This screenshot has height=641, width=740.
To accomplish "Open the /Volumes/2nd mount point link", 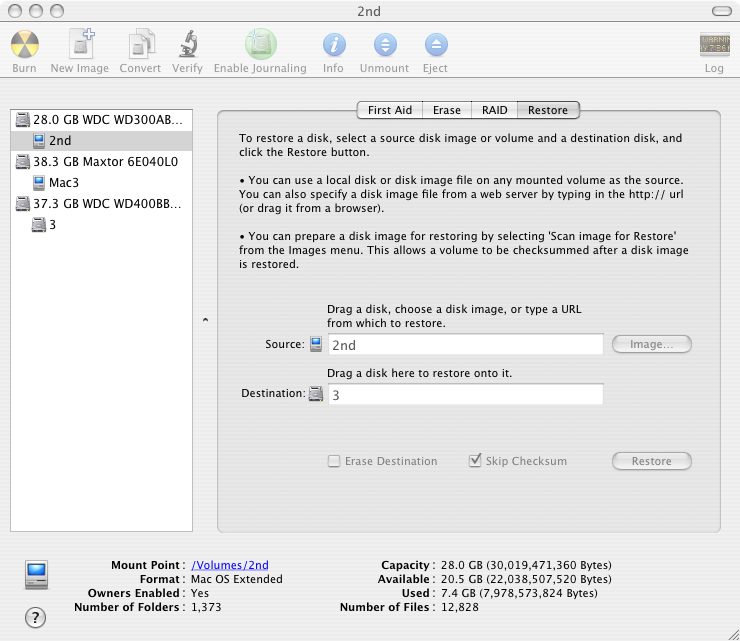I will point(230,565).
